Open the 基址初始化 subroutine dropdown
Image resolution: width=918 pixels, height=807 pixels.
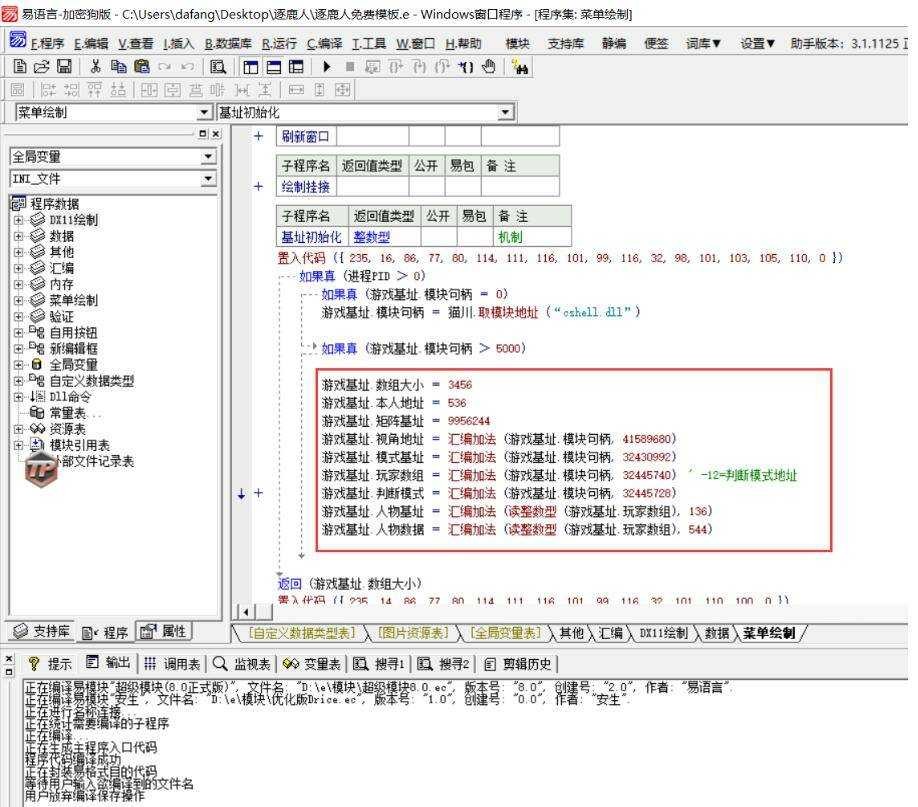click(x=505, y=112)
